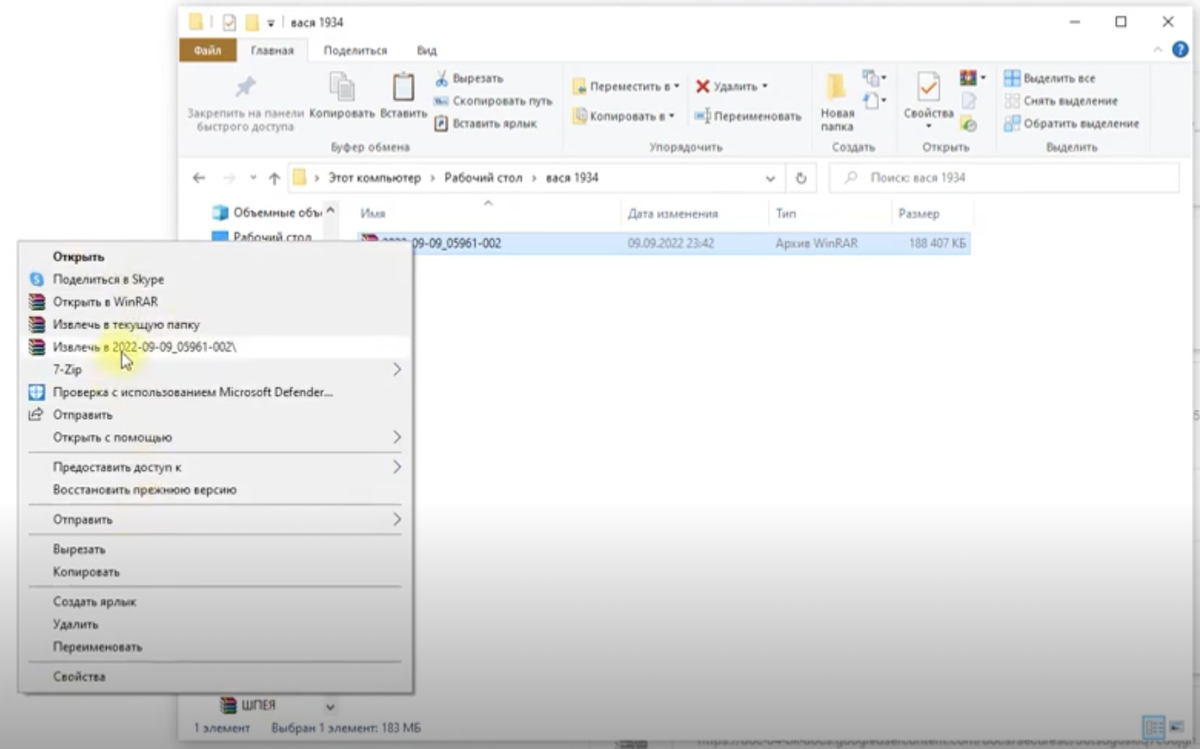The image size is (1200, 749).
Task: Click Вырезать scissors in the ribbon
Action: (469, 78)
